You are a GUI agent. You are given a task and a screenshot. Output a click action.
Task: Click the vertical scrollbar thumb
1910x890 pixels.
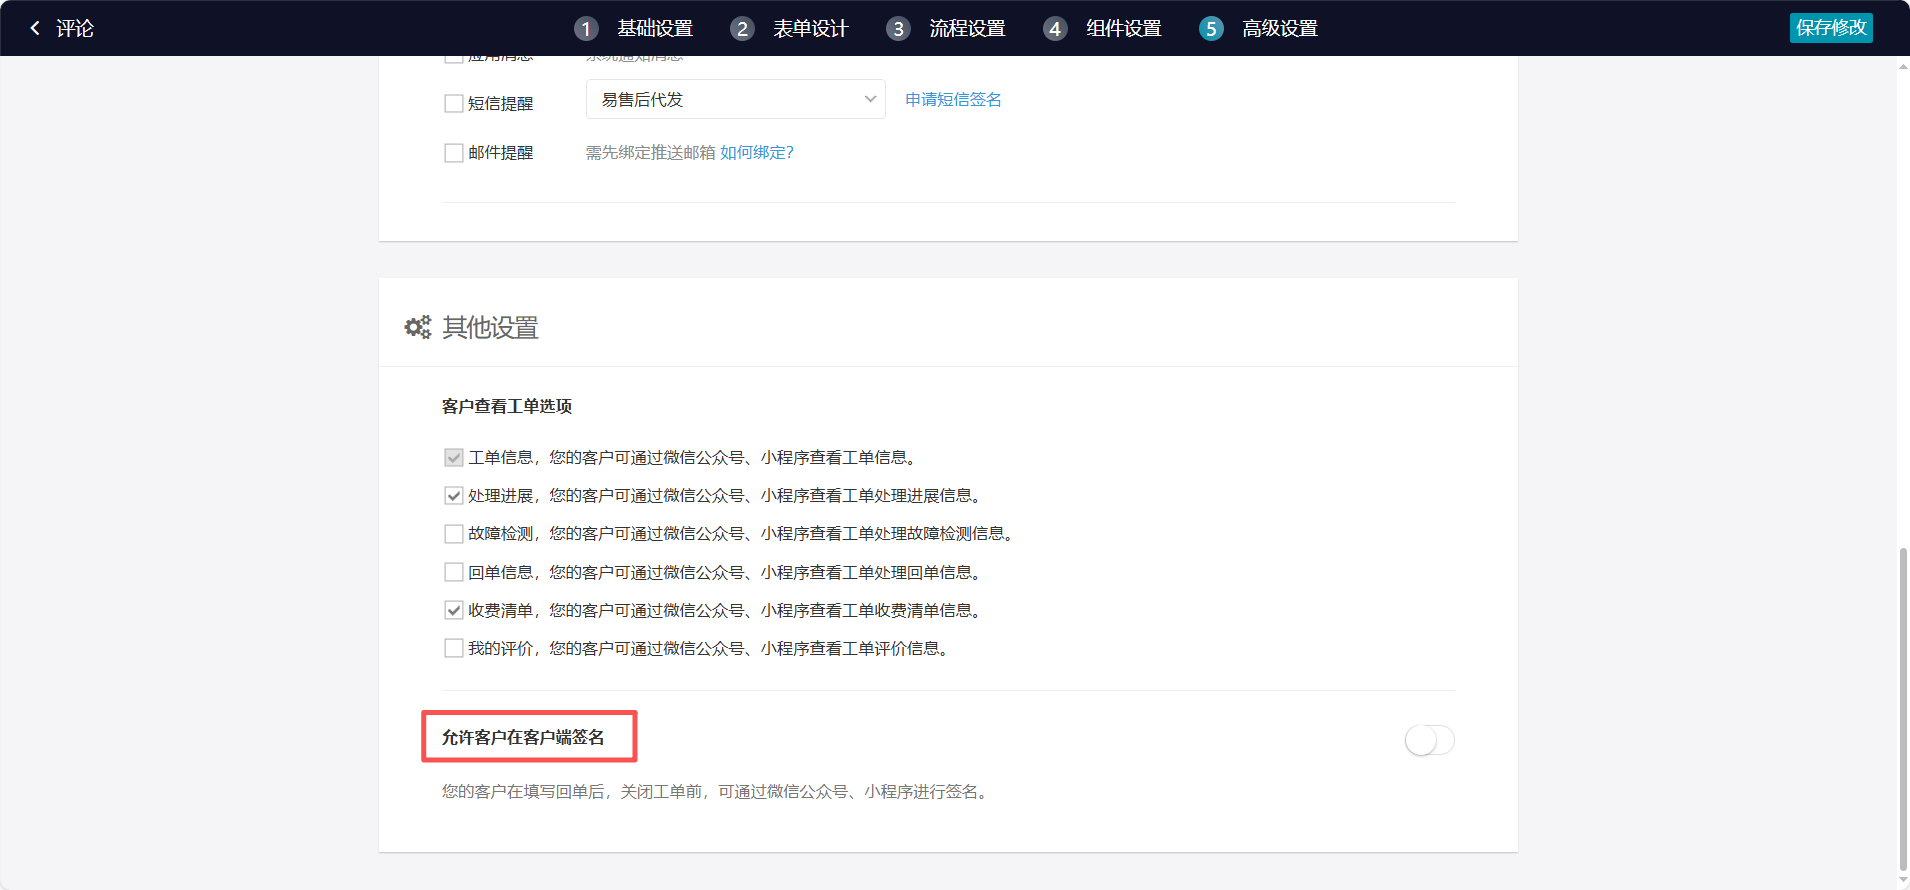click(x=1902, y=708)
